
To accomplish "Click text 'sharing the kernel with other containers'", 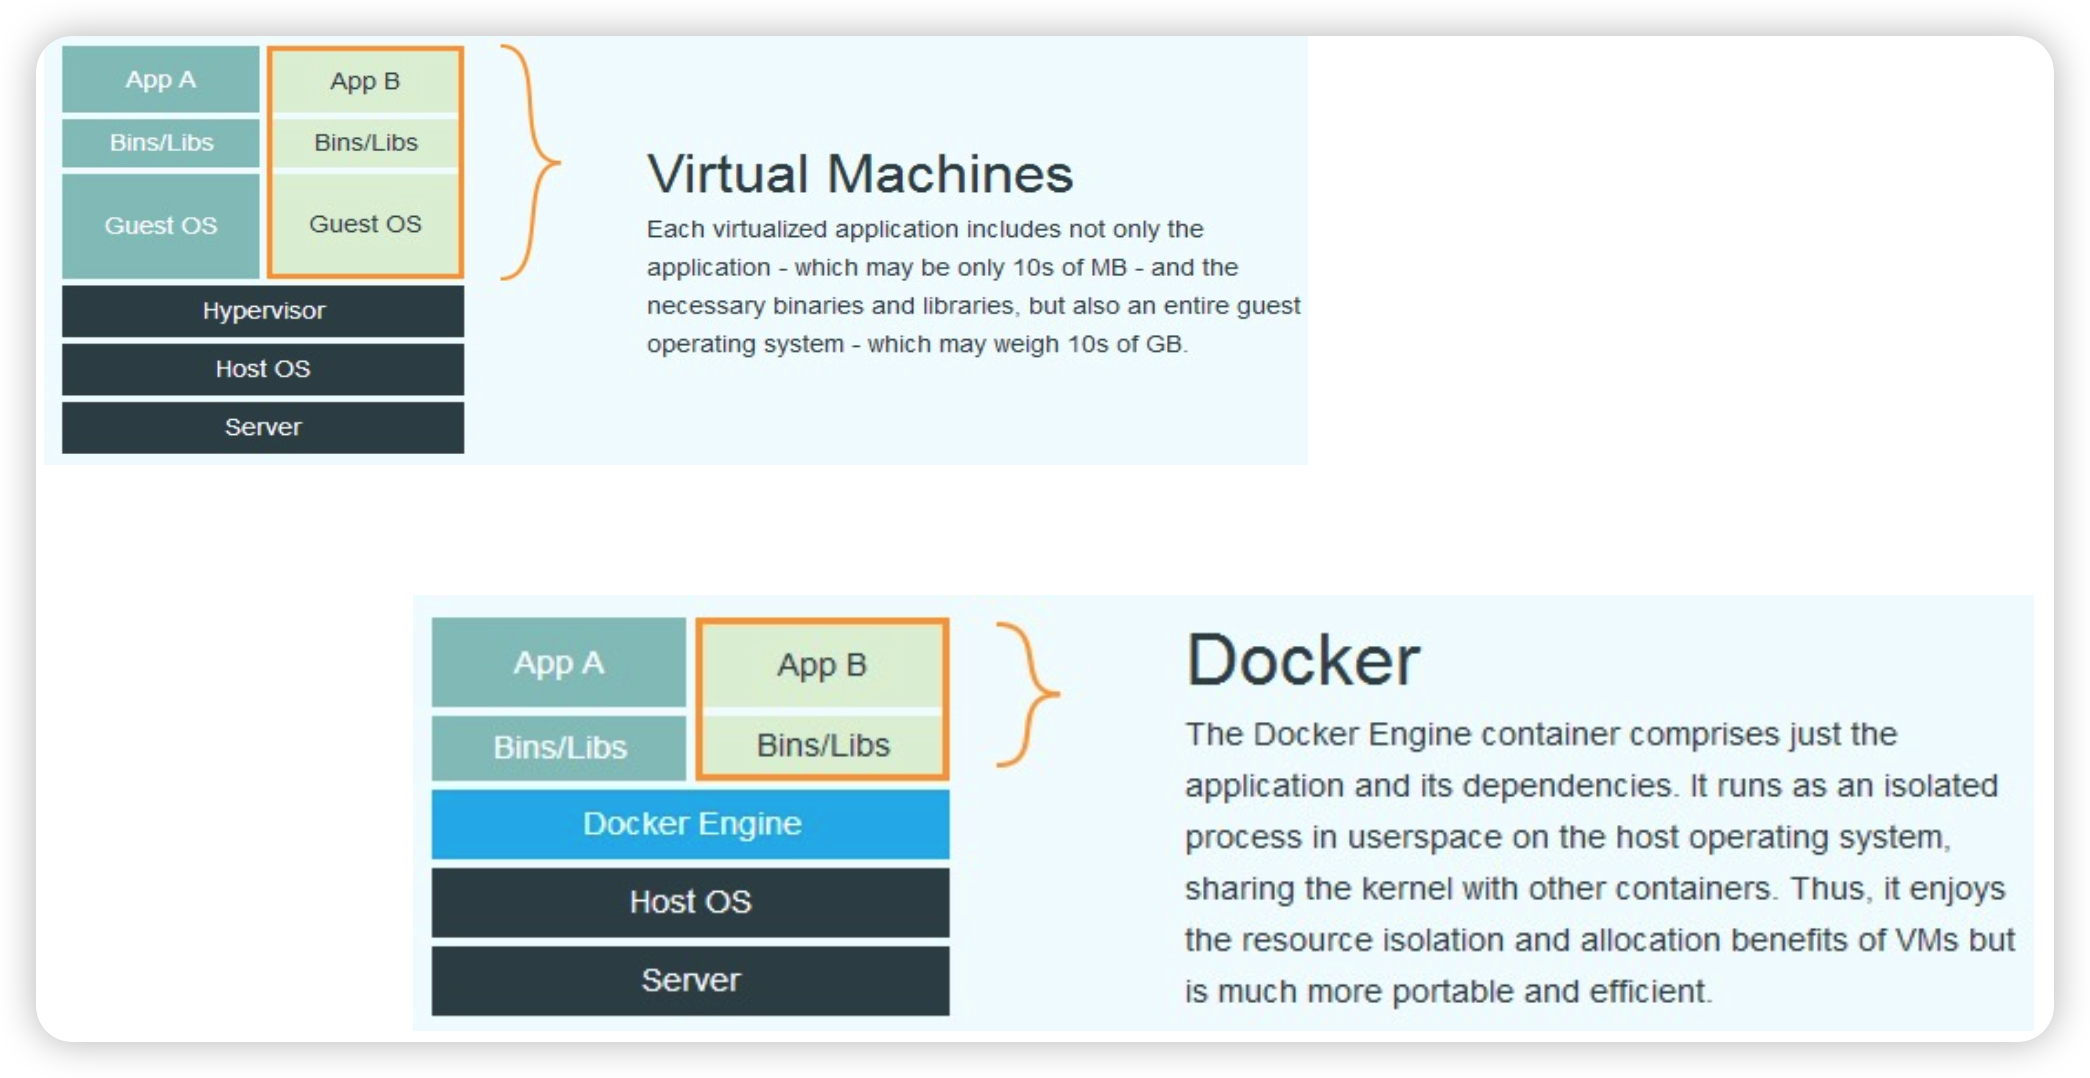I will pyautogui.click(x=1478, y=888).
